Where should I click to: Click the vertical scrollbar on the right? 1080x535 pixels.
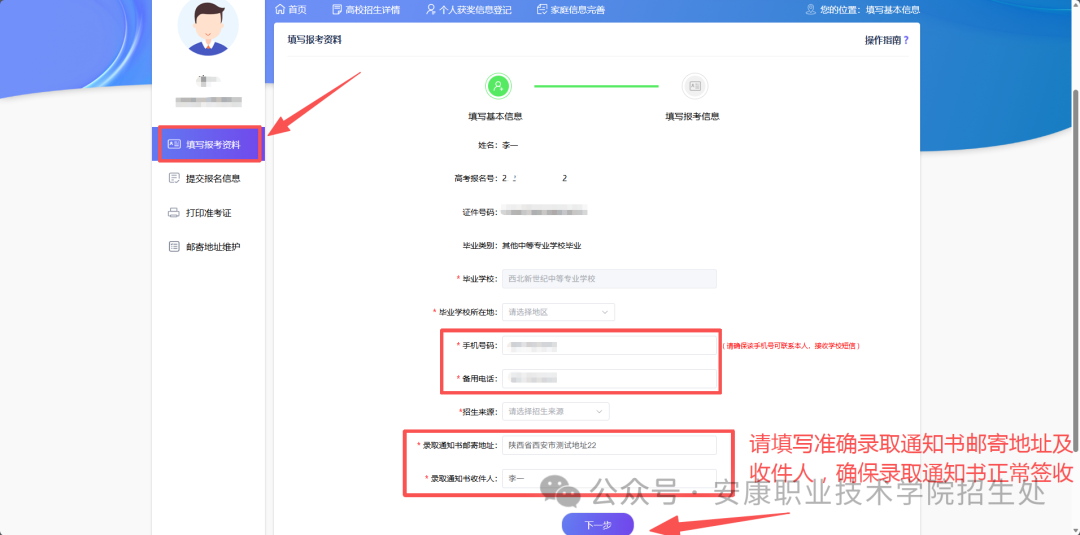(1075, 200)
